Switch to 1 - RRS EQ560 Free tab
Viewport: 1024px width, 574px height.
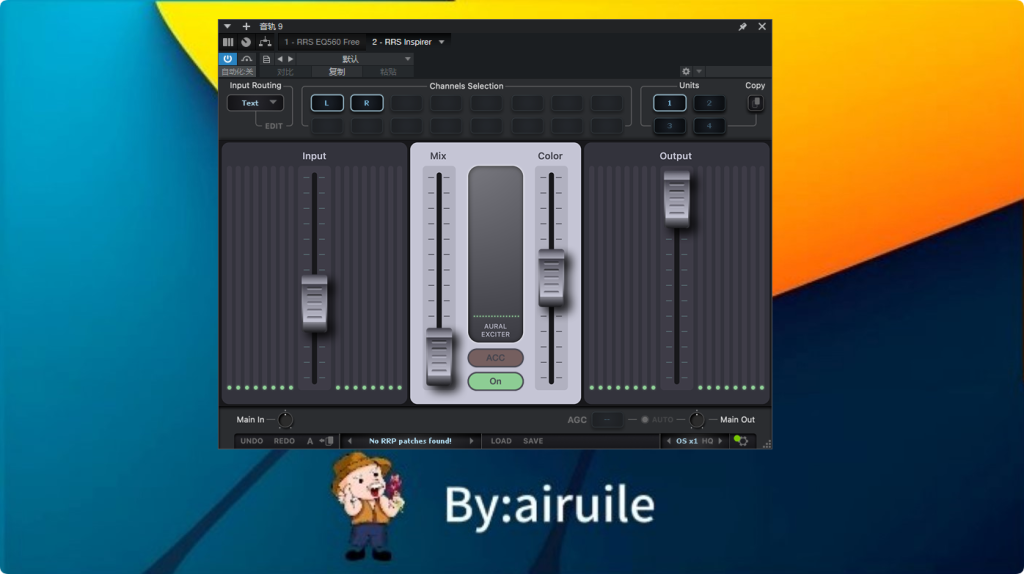(322, 42)
